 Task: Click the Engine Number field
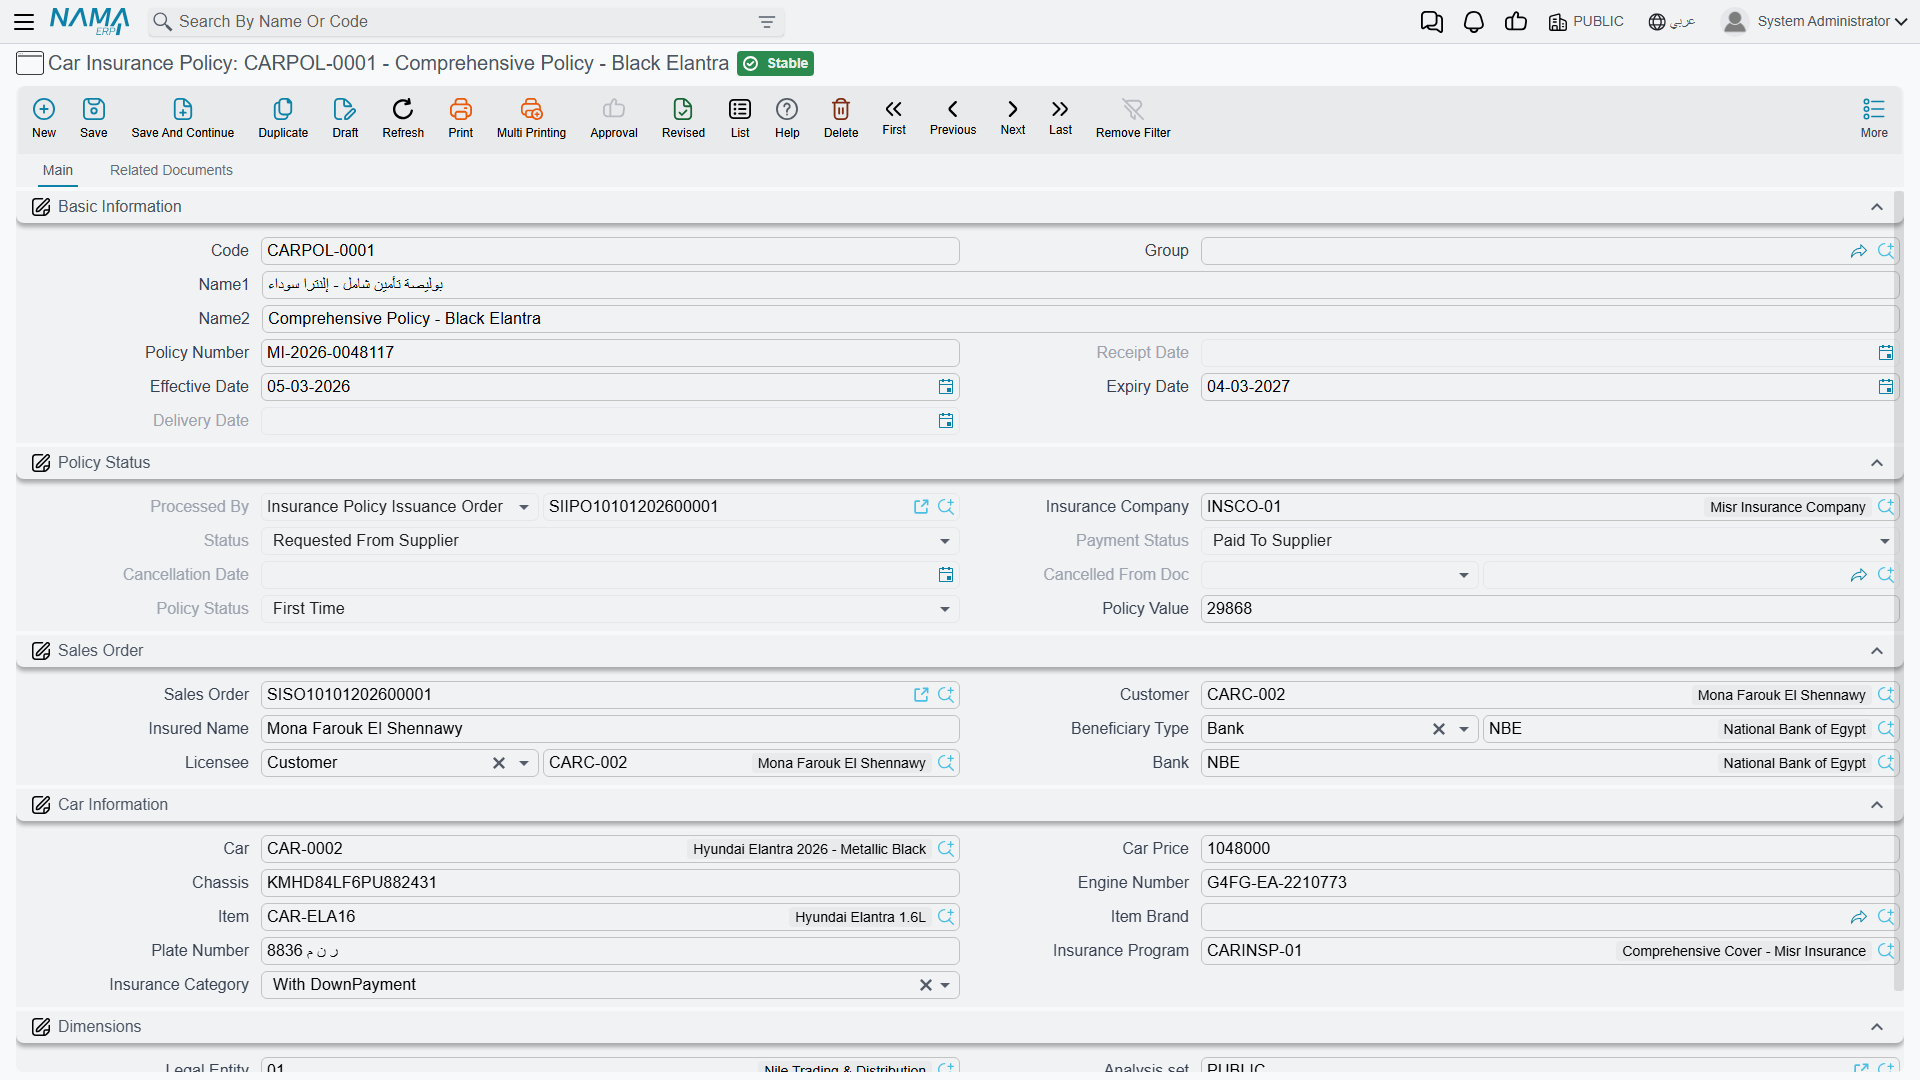1549,883
